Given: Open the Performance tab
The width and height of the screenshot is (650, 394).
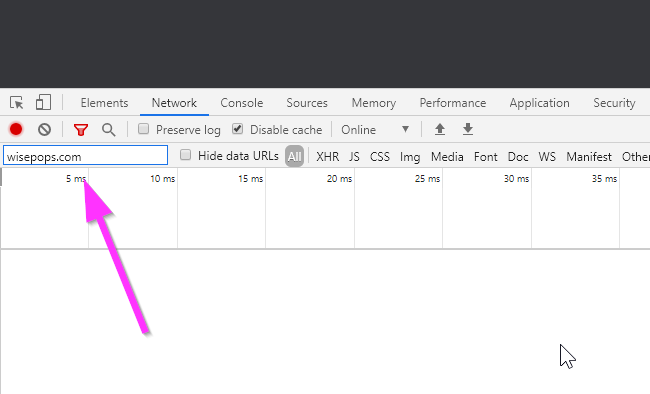Looking at the screenshot, I should [453, 103].
